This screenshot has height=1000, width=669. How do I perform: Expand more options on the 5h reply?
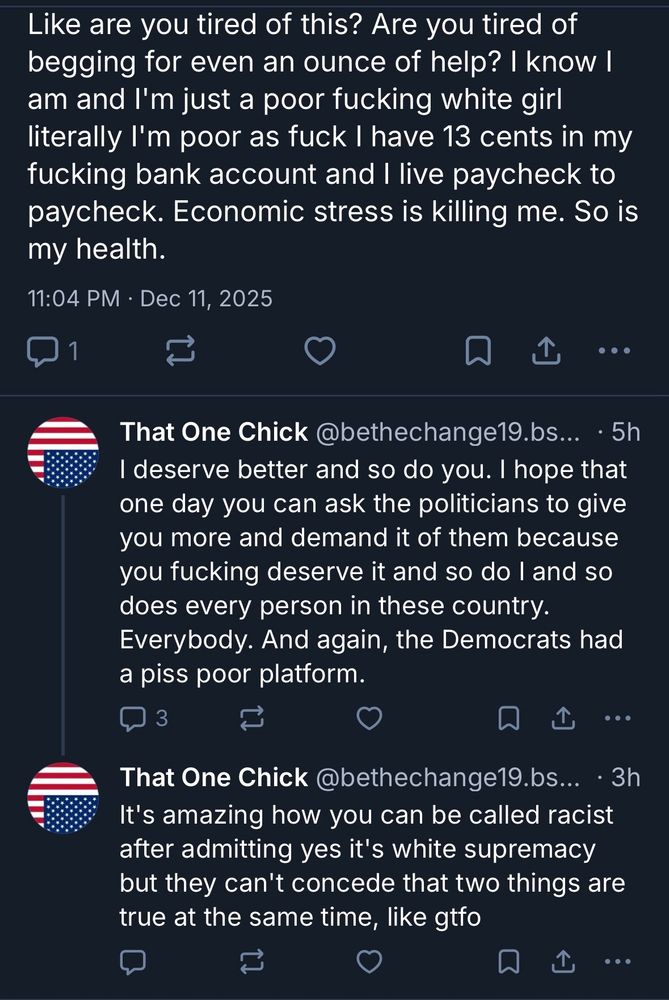(619, 718)
